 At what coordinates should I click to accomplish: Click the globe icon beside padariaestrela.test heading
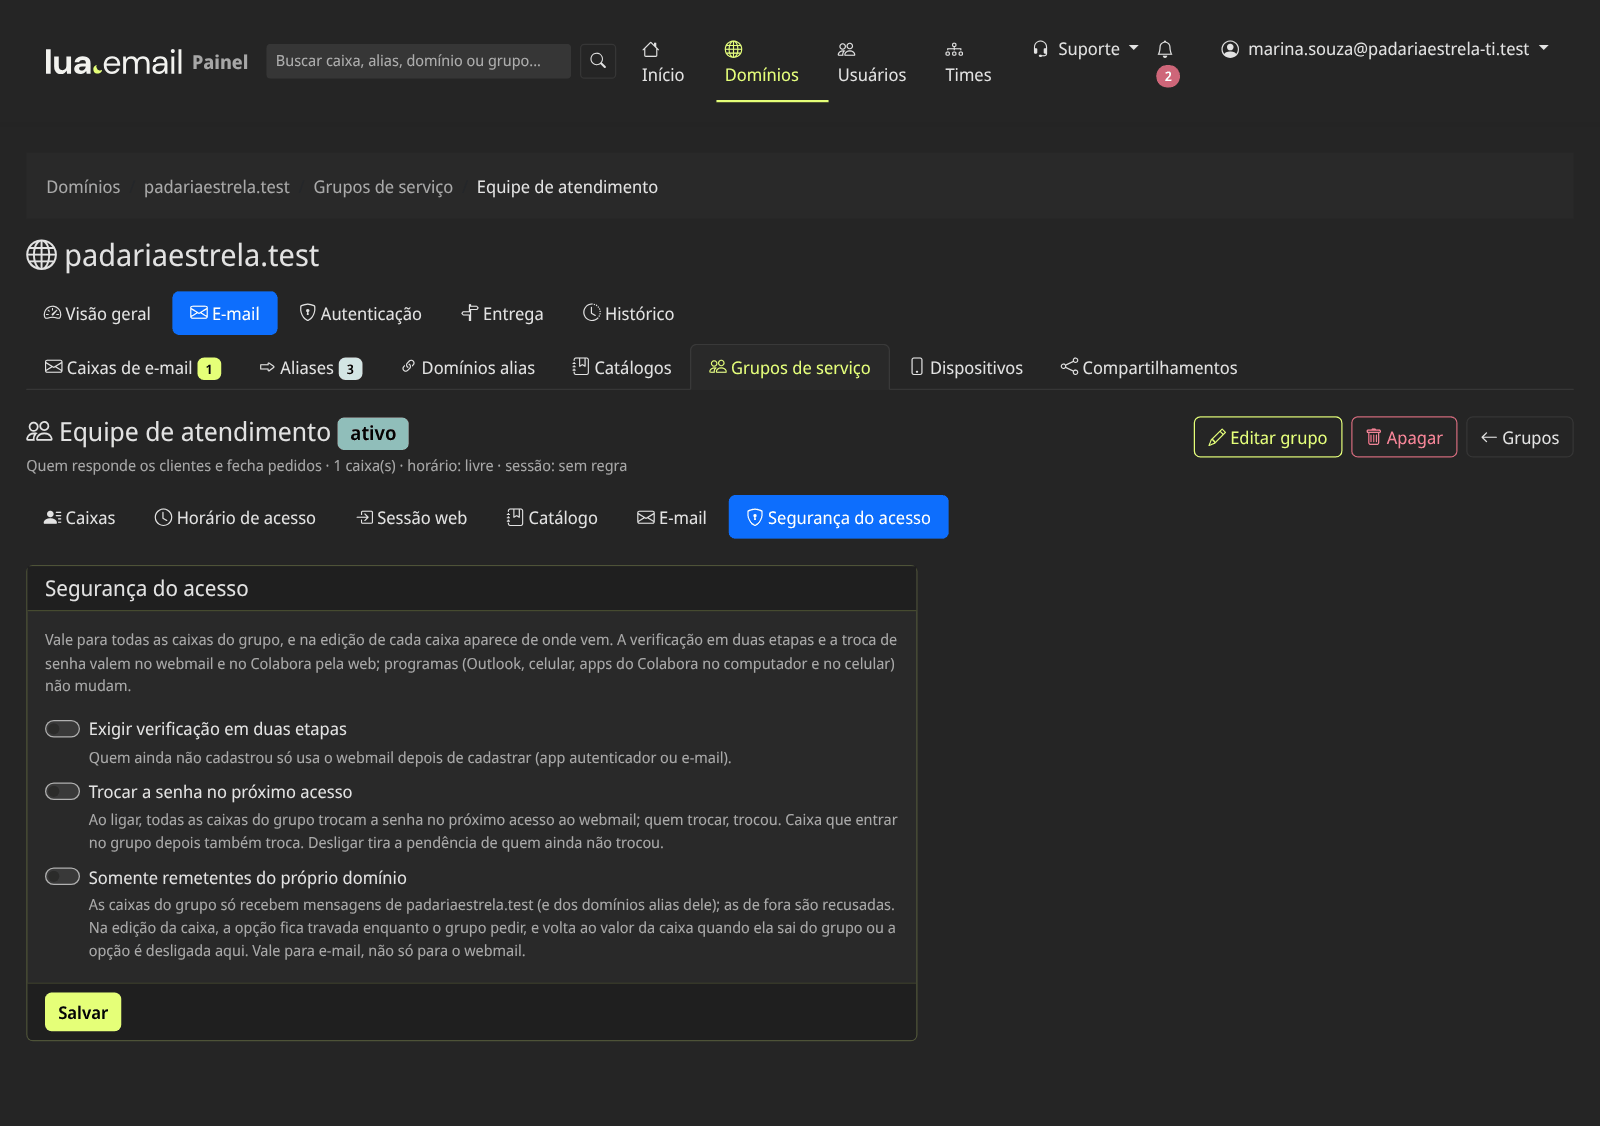point(41,255)
